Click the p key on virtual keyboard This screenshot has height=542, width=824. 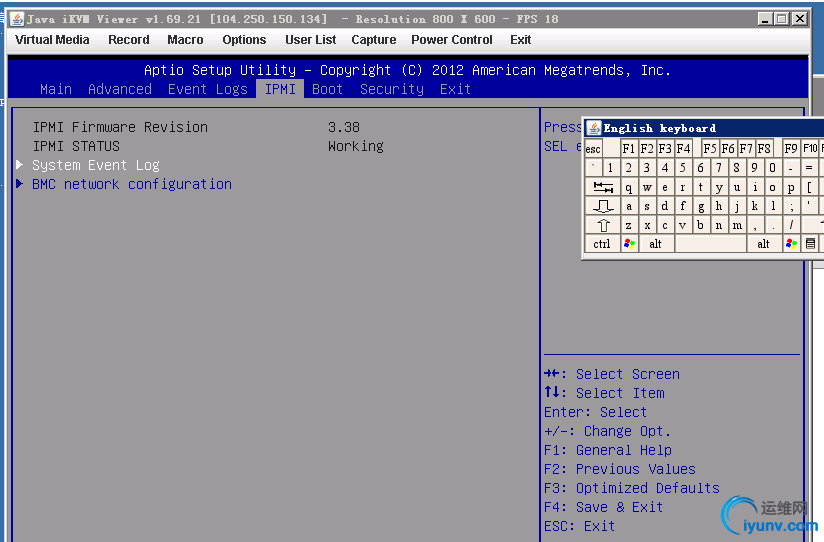coord(791,187)
